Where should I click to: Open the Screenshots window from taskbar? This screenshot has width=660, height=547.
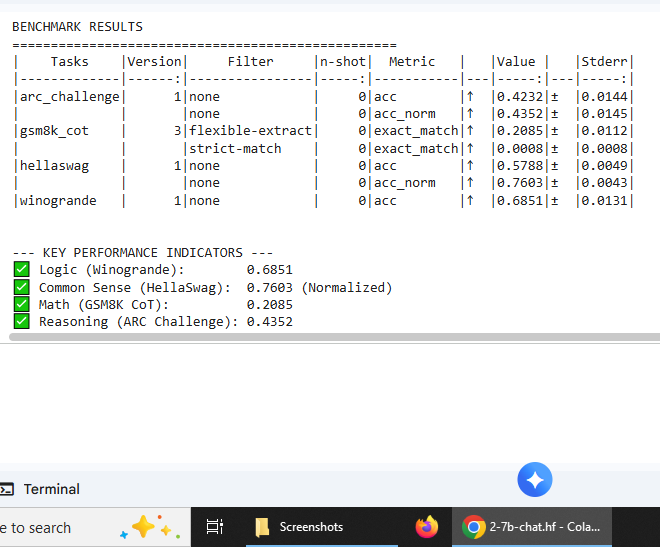[x=310, y=527]
